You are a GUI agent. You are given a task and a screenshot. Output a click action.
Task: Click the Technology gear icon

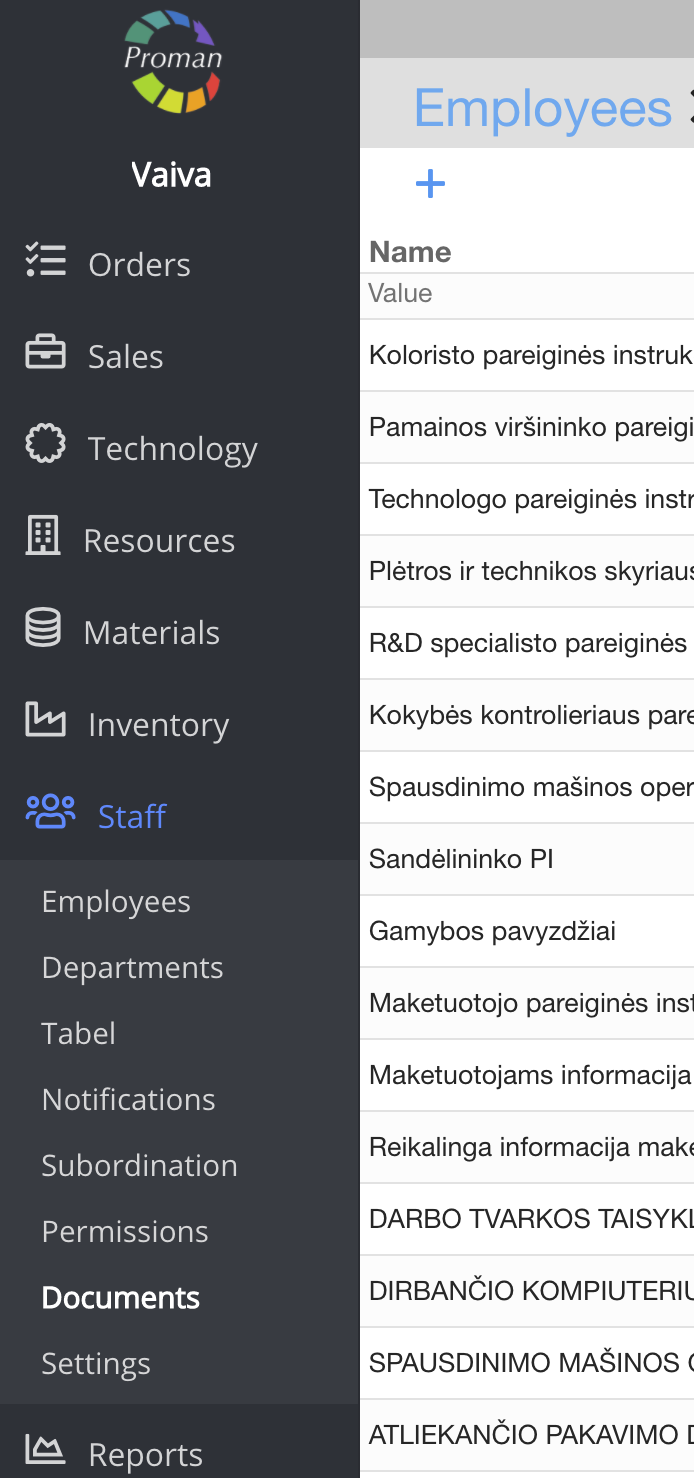(x=45, y=446)
